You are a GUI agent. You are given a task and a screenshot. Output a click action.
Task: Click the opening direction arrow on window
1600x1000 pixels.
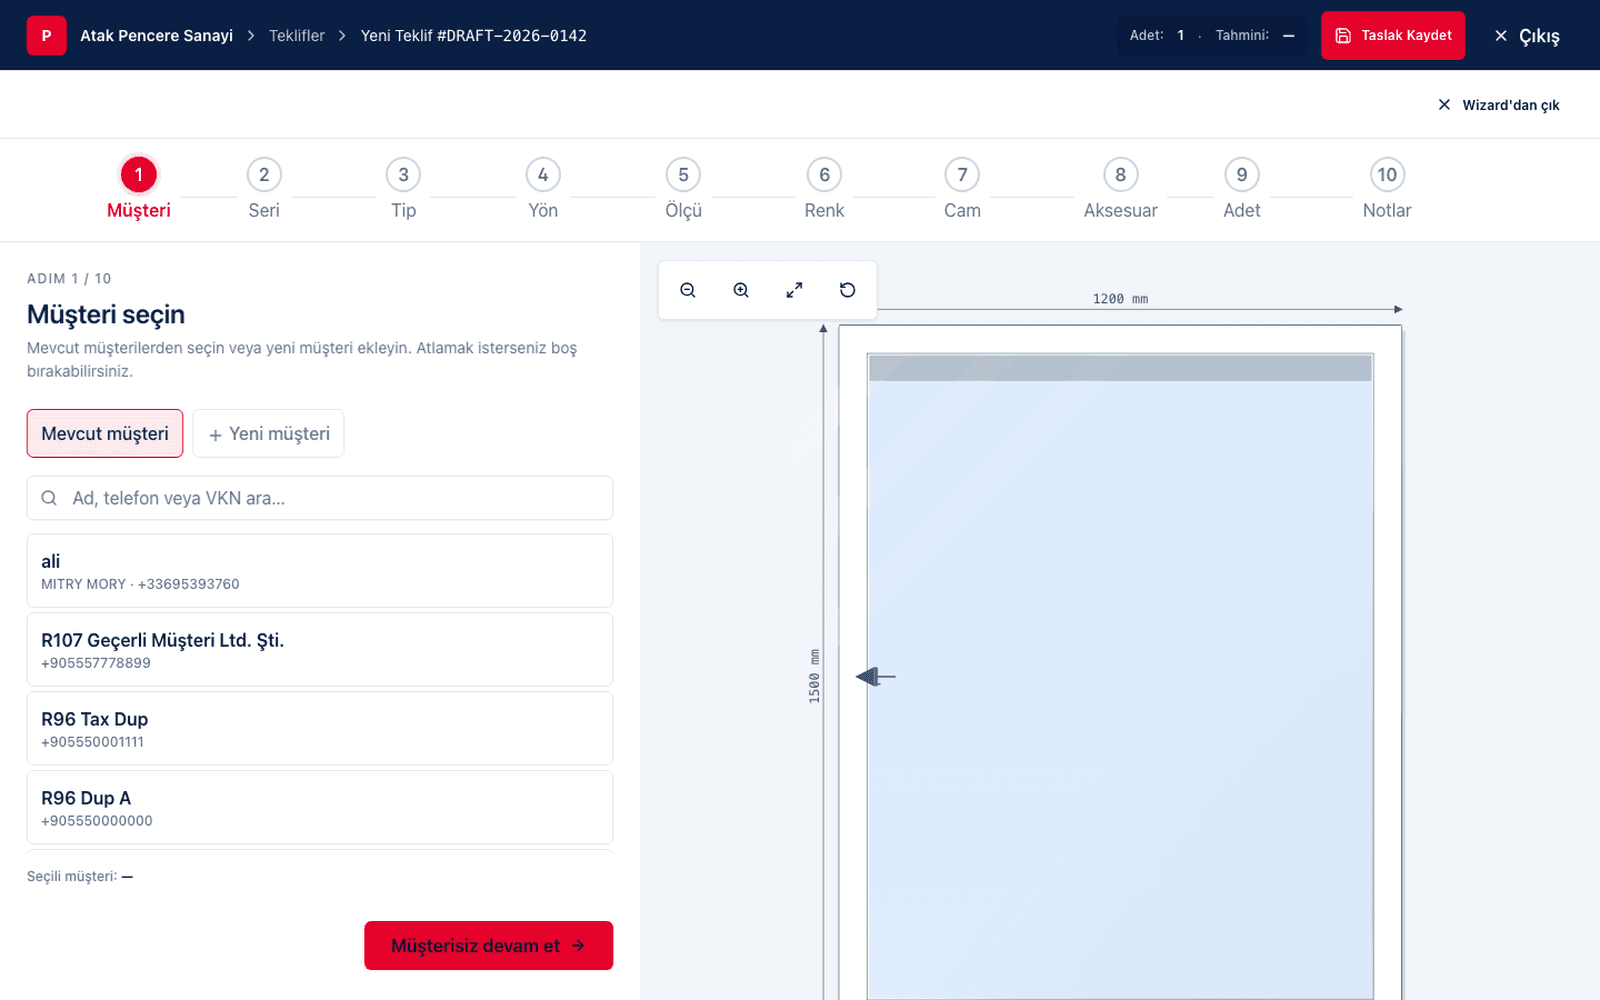click(876, 677)
